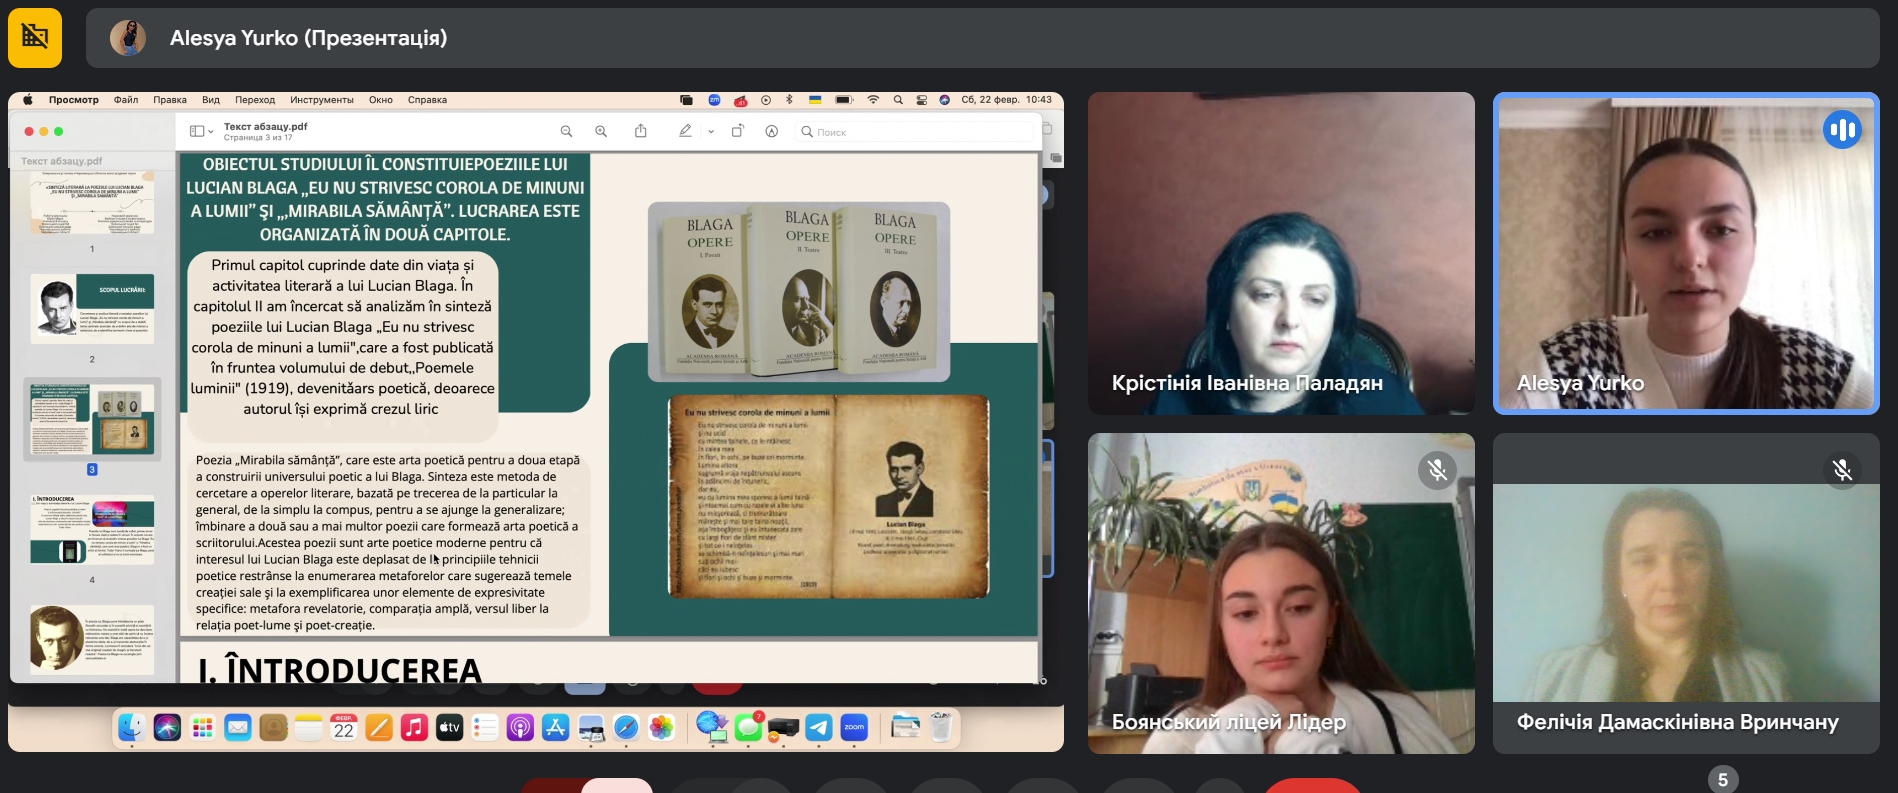1898x793 pixels.
Task: Select the markup pen tool
Action: tap(685, 131)
